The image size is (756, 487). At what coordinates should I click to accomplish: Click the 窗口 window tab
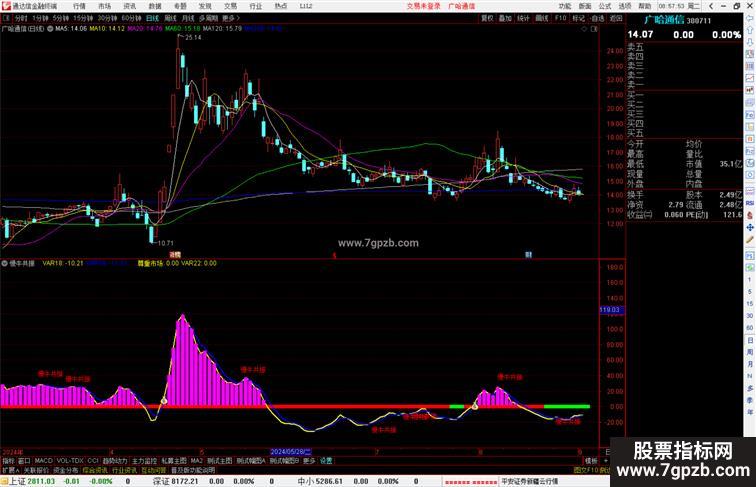24,461
